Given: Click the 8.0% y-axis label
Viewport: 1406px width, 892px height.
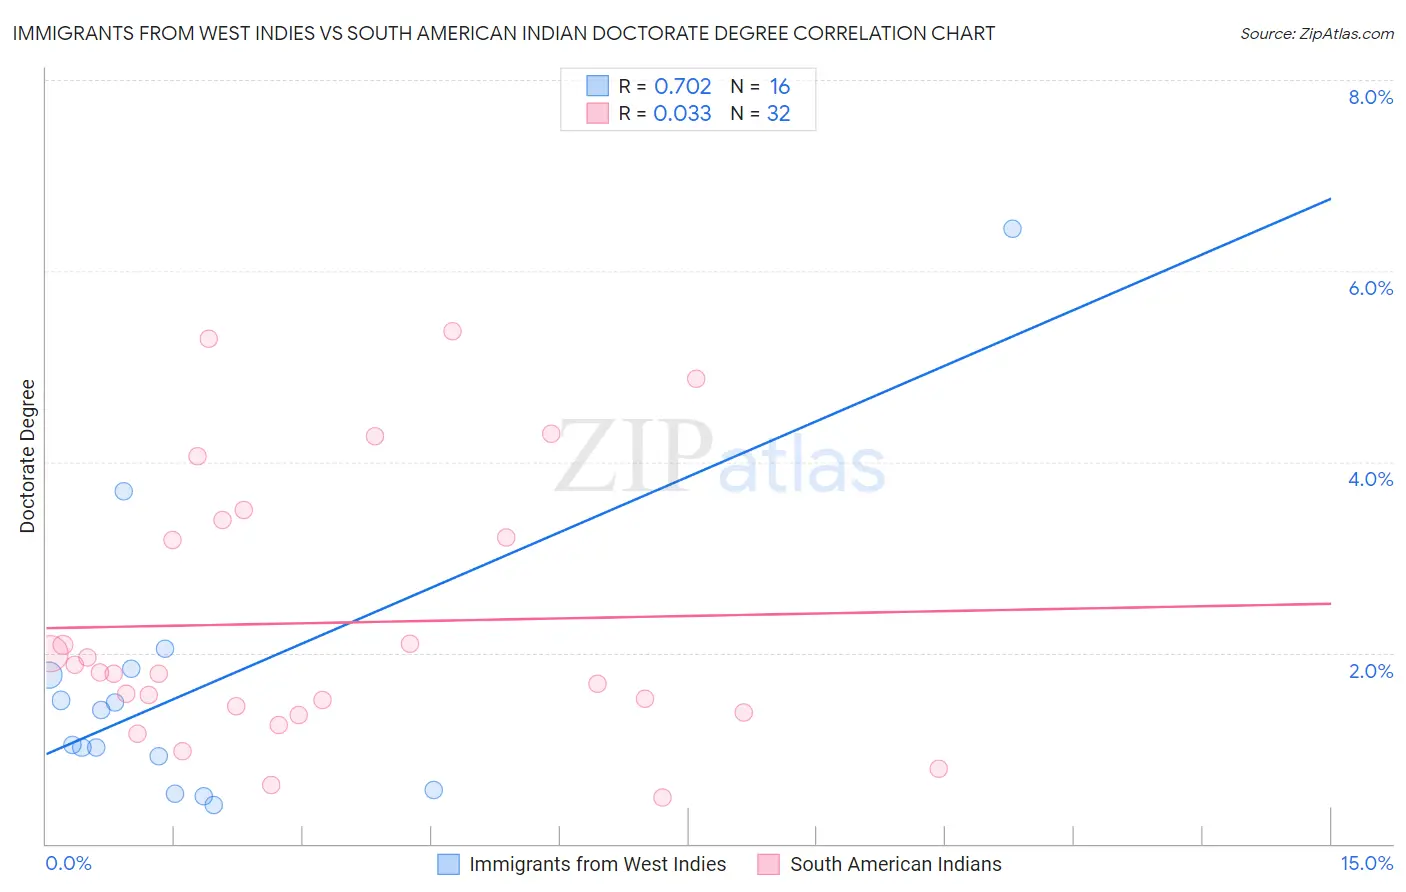Looking at the screenshot, I should 1370,97.
